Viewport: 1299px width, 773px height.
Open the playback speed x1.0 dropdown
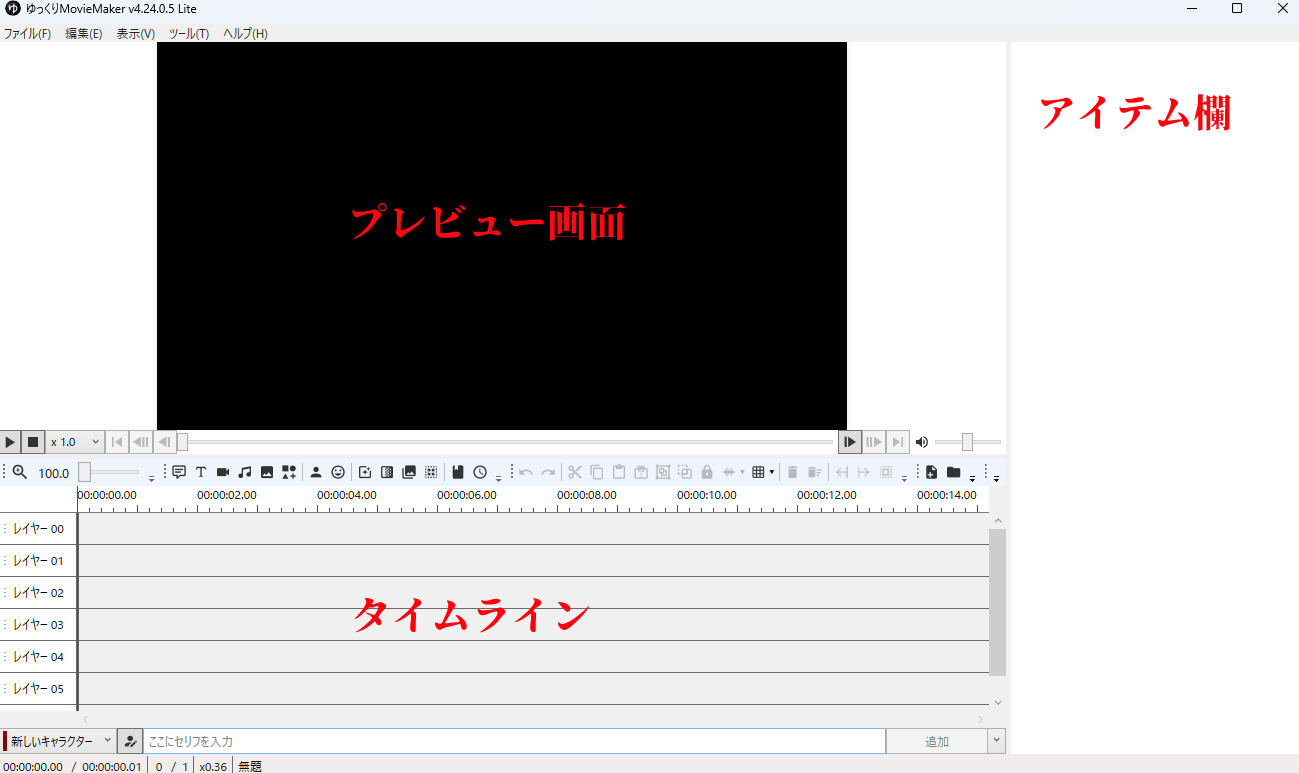pyautogui.click(x=74, y=441)
